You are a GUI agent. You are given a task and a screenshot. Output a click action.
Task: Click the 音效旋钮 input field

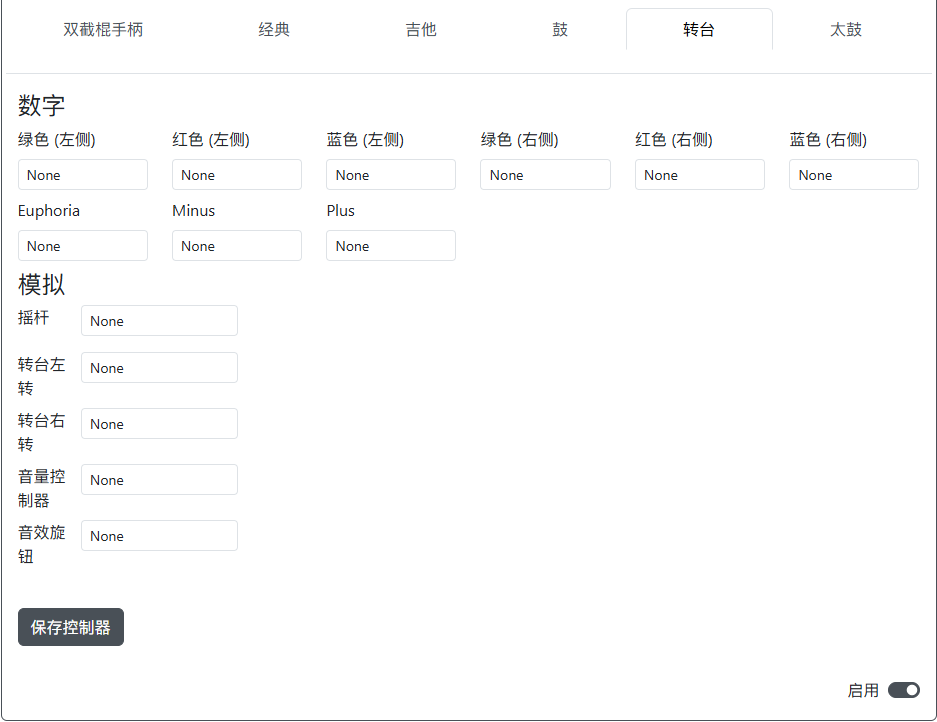(x=158, y=535)
